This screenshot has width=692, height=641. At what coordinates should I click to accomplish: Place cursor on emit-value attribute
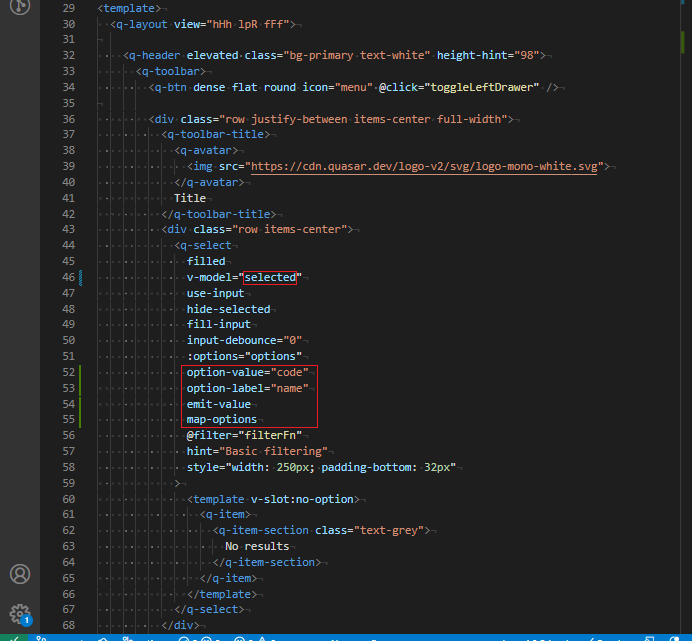[218, 404]
